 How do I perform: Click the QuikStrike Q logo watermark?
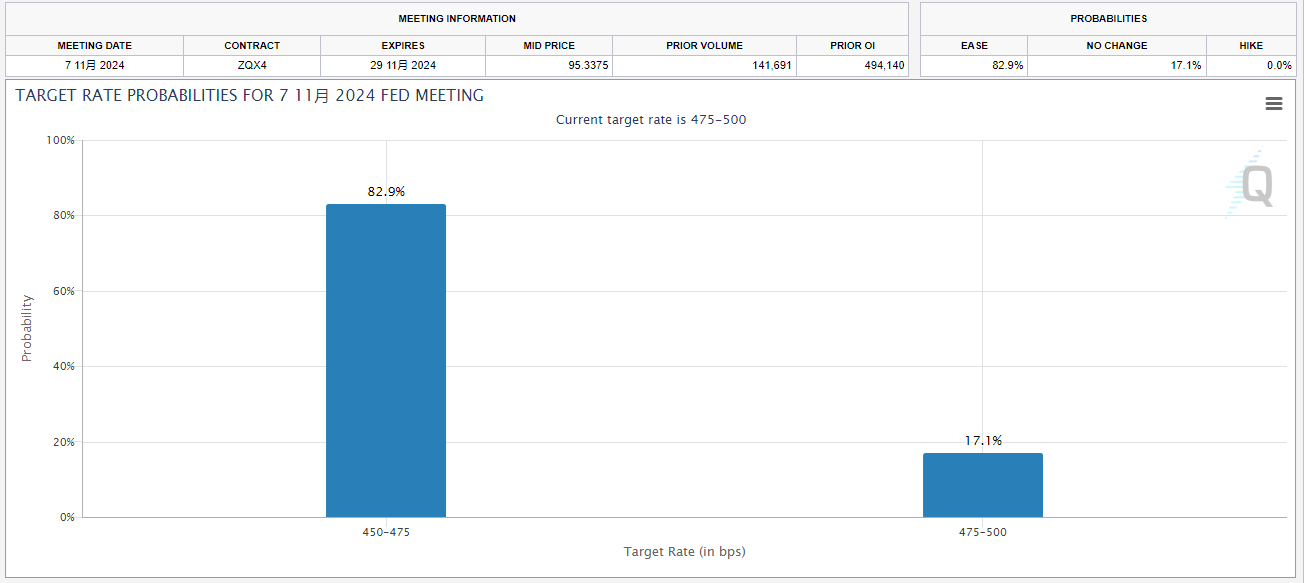[x=1254, y=186]
